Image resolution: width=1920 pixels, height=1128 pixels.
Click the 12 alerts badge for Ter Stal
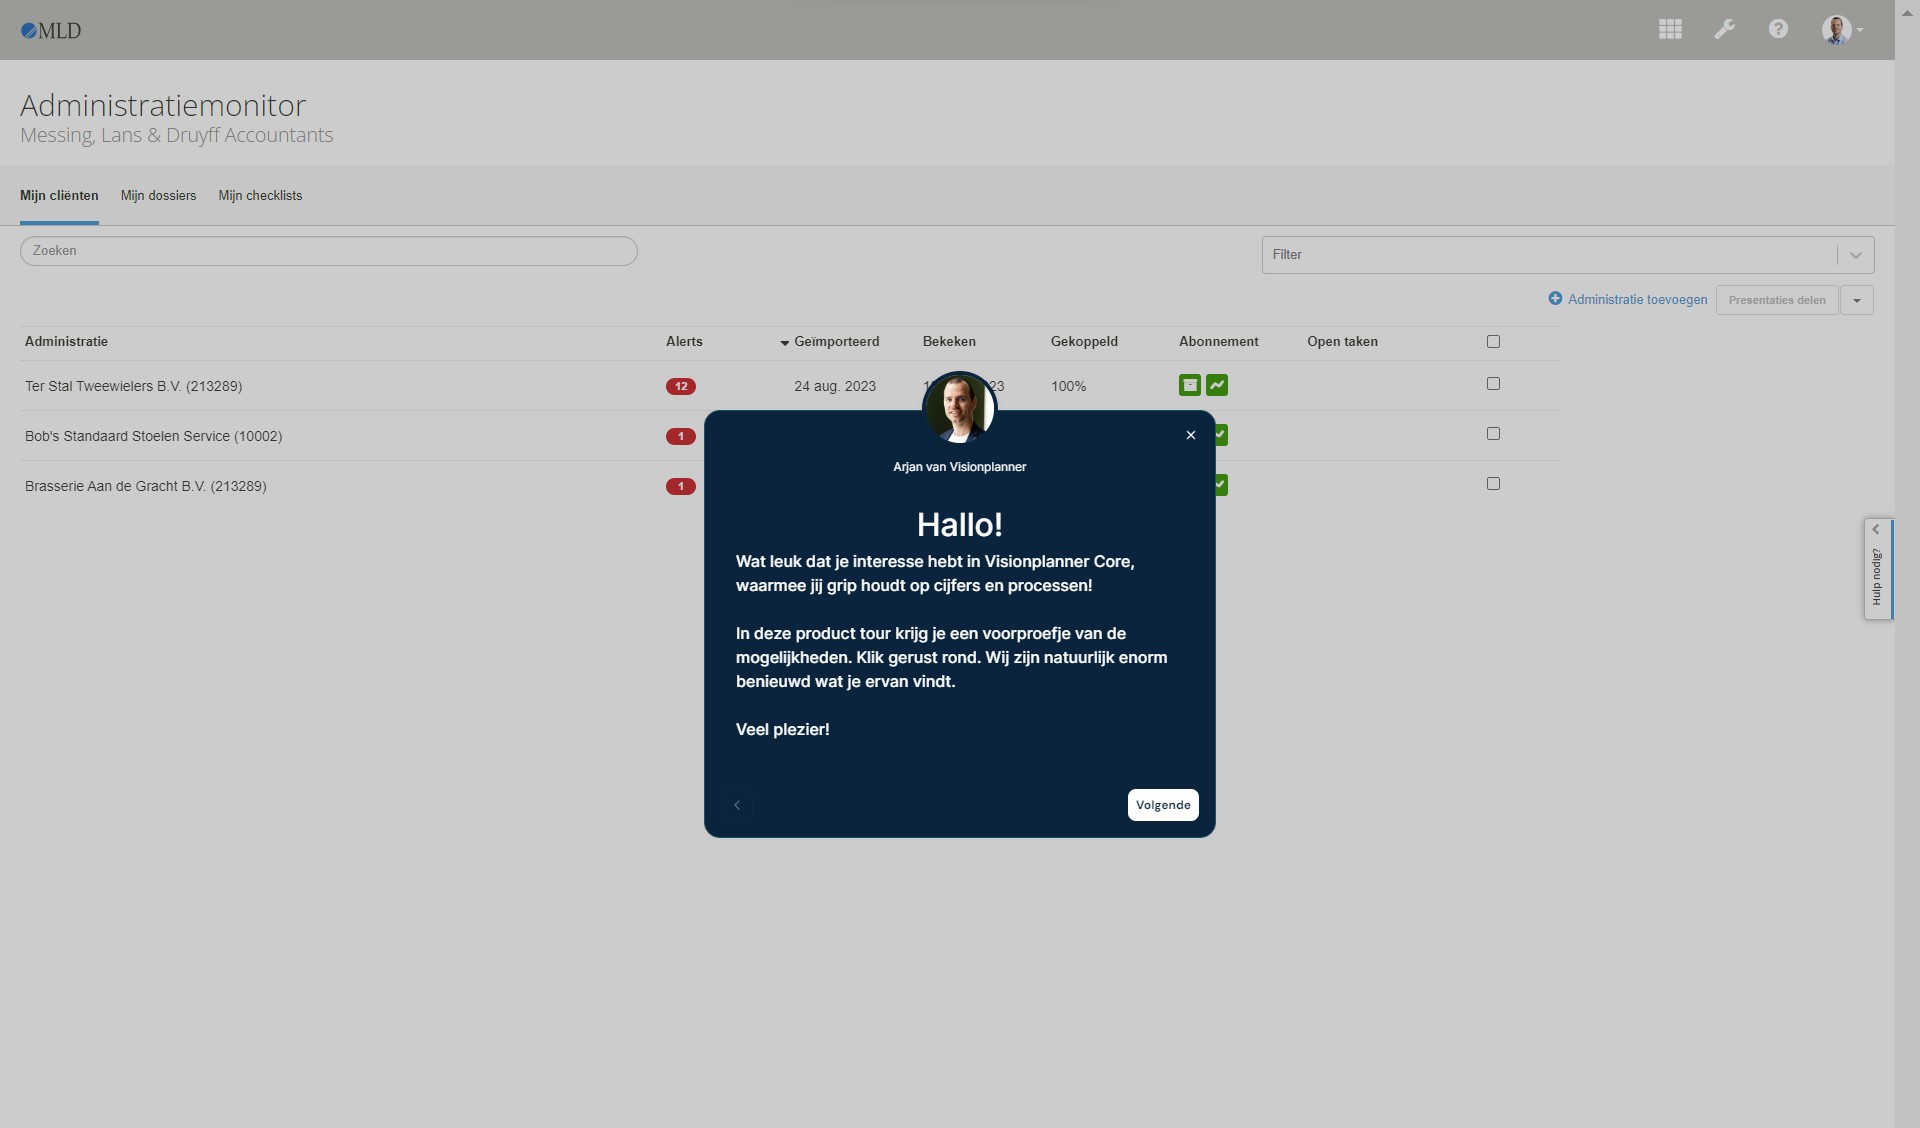[x=681, y=386]
